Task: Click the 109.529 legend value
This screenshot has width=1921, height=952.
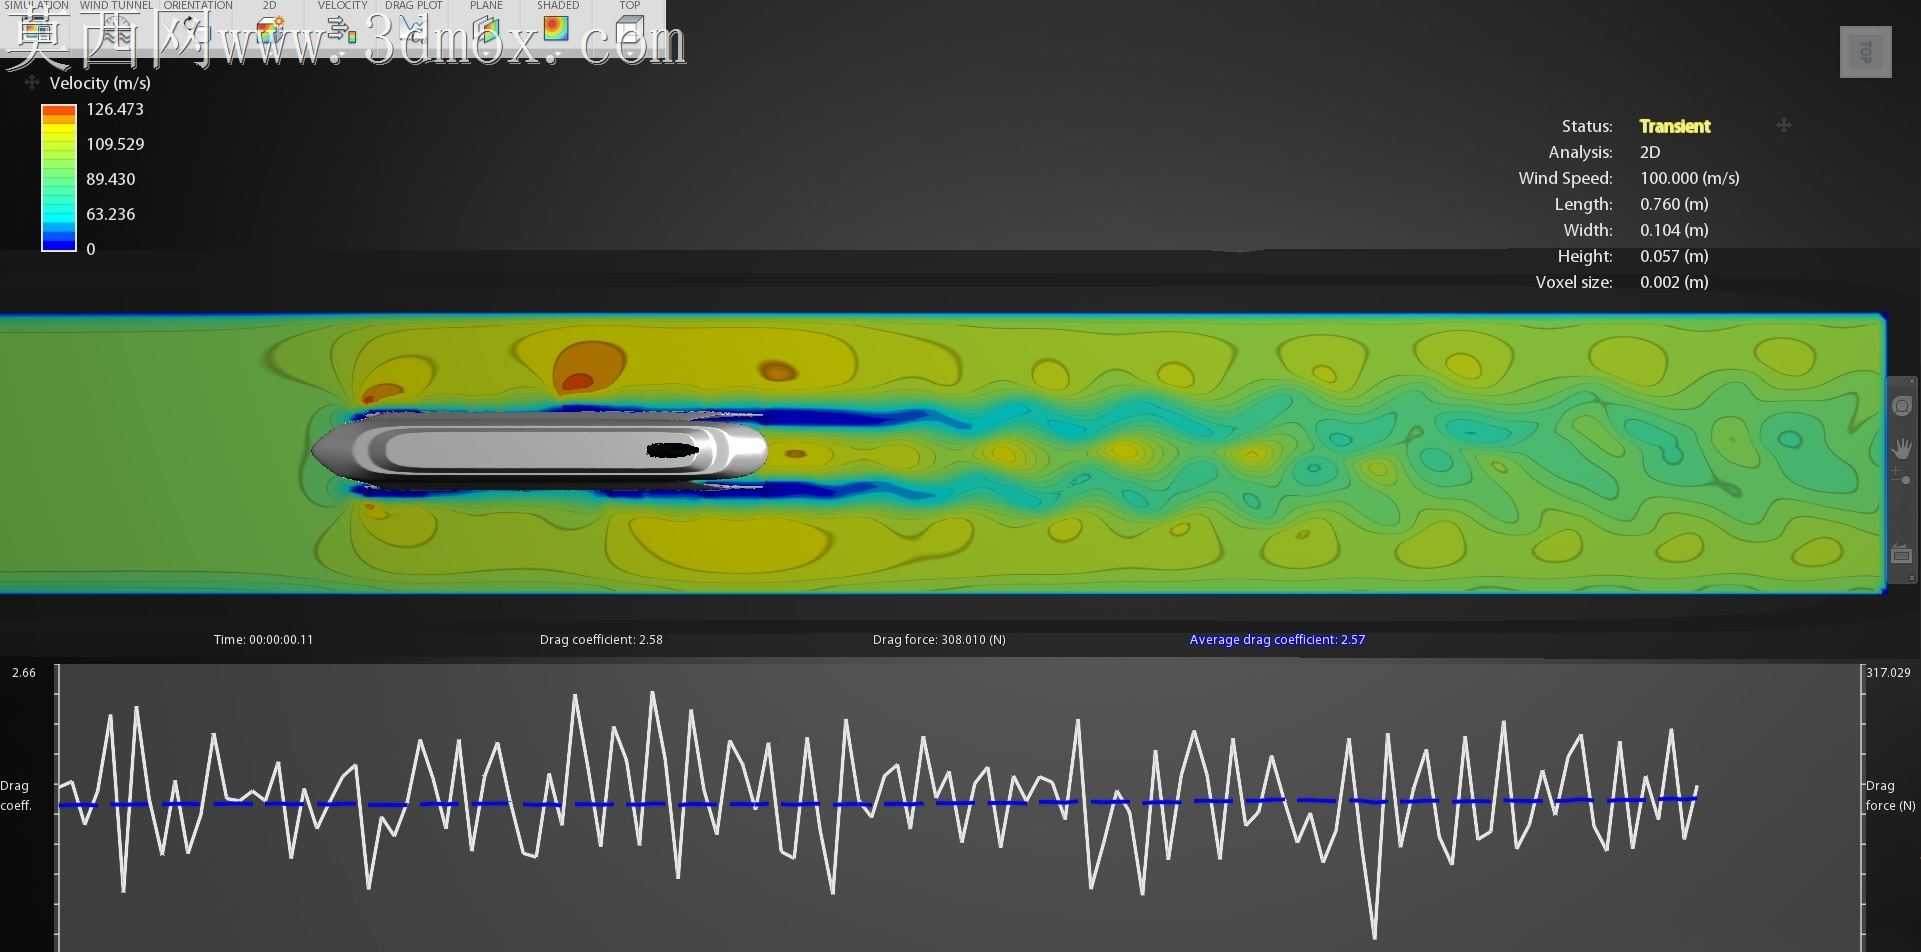Action: (115, 144)
